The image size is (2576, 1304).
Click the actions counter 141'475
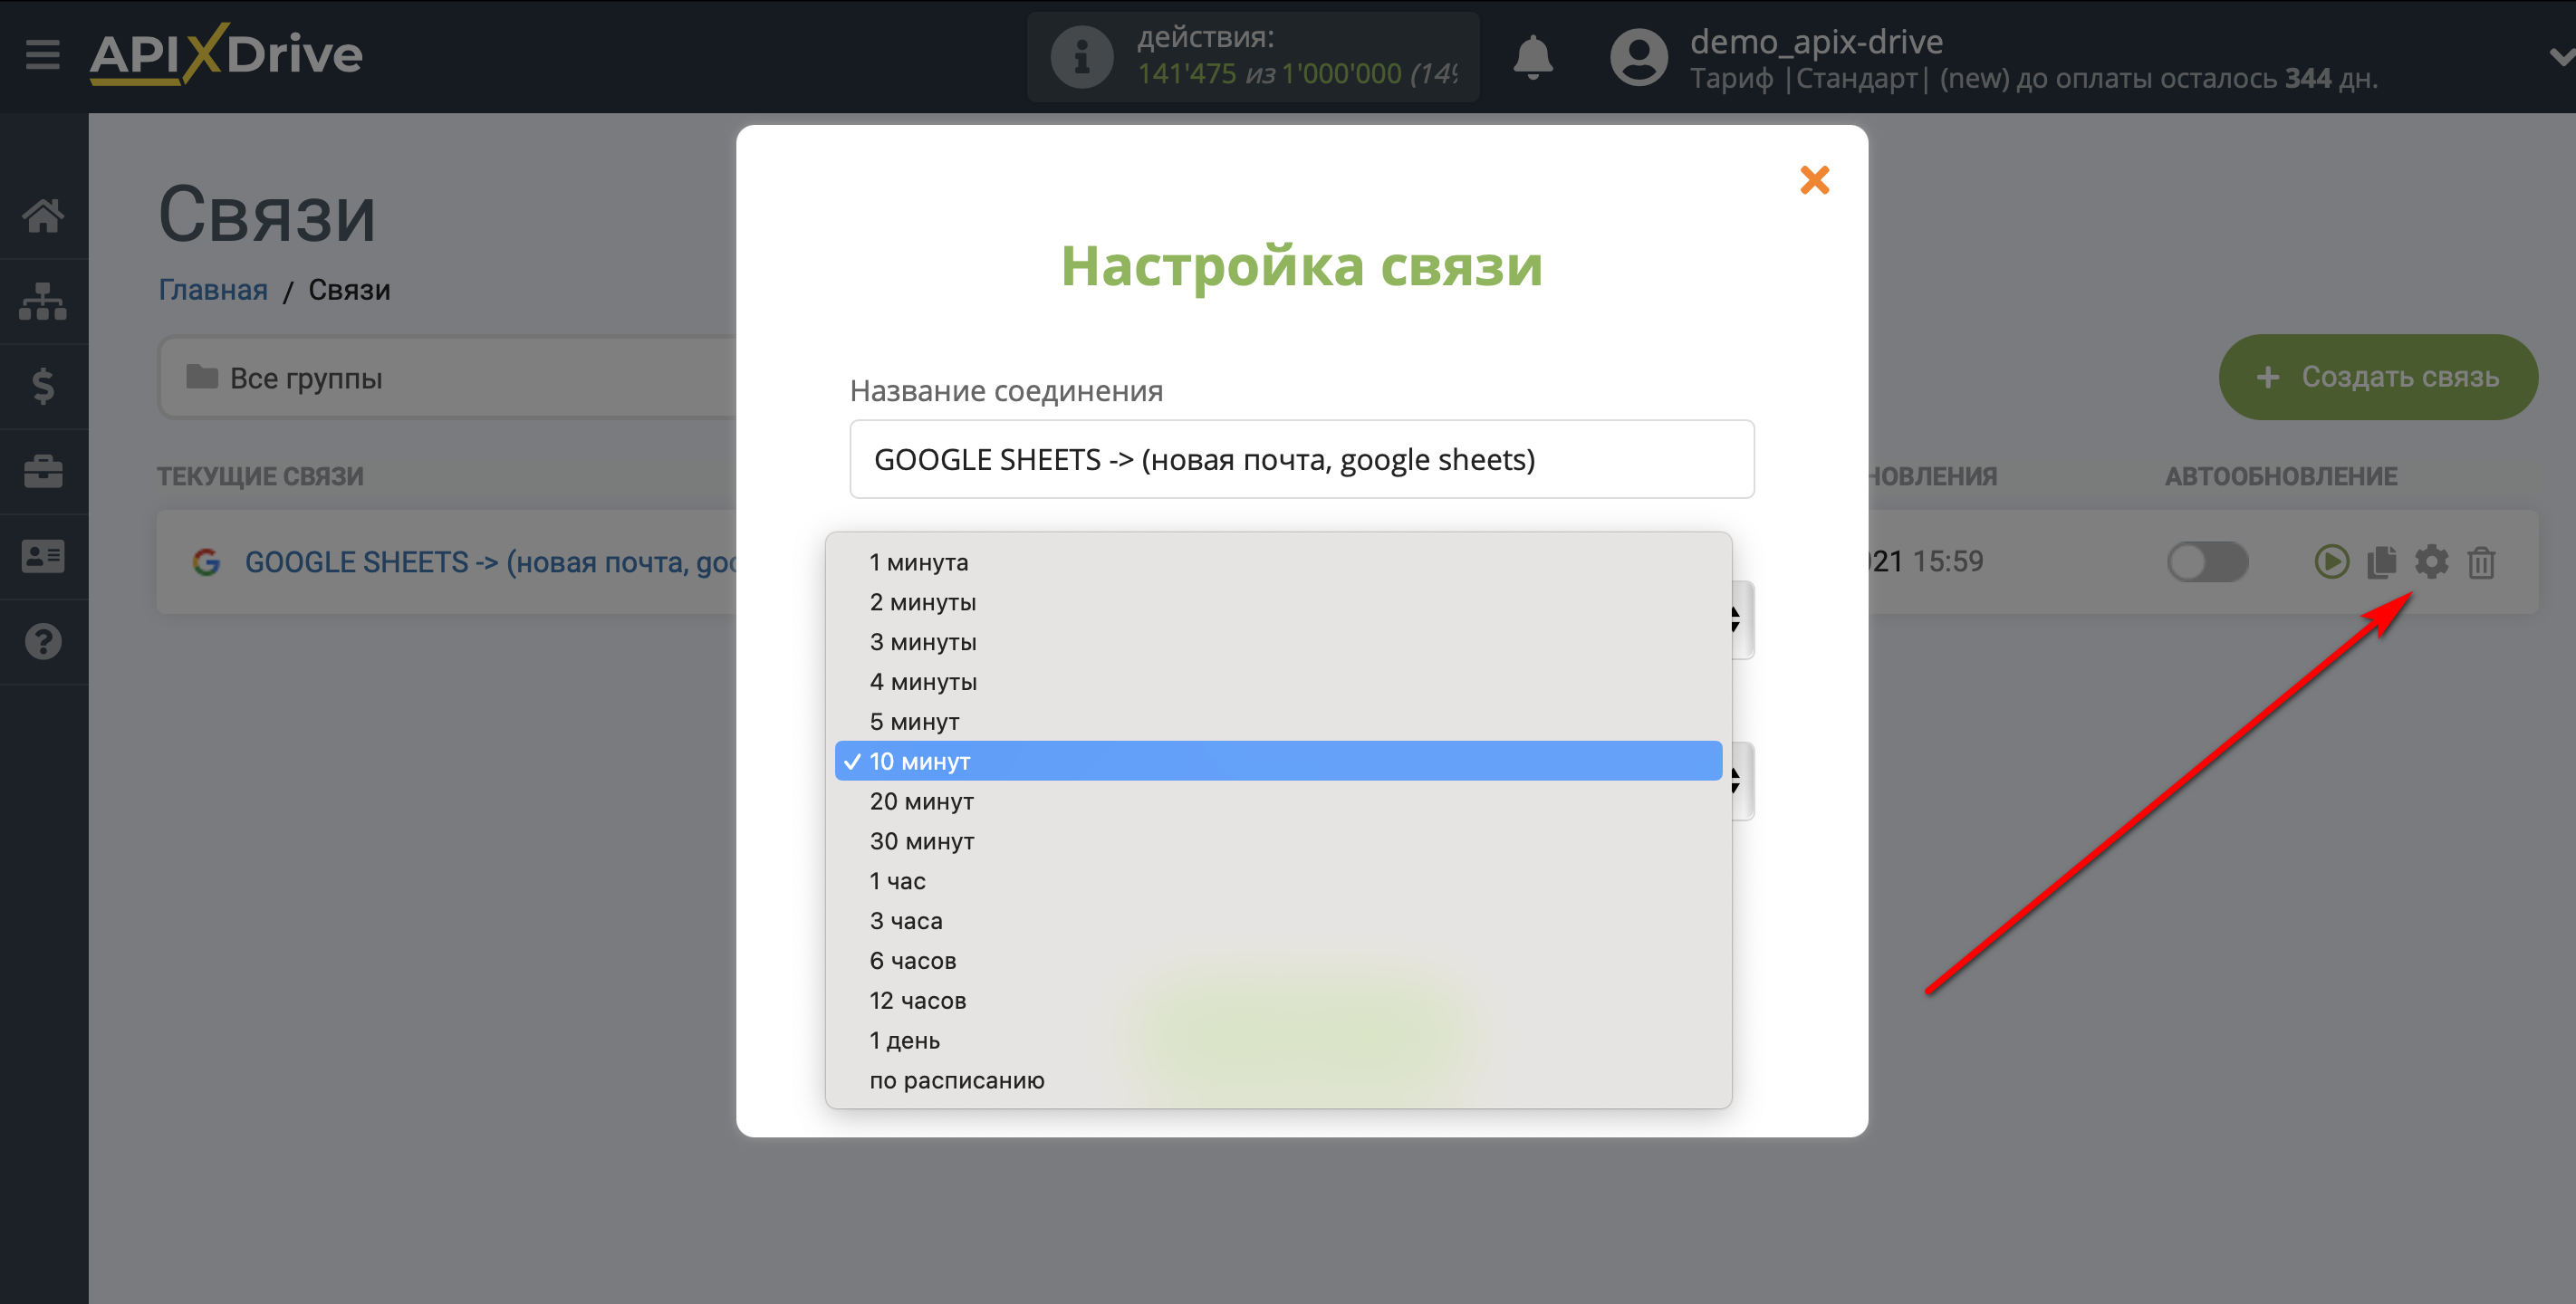pos(1186,74)
